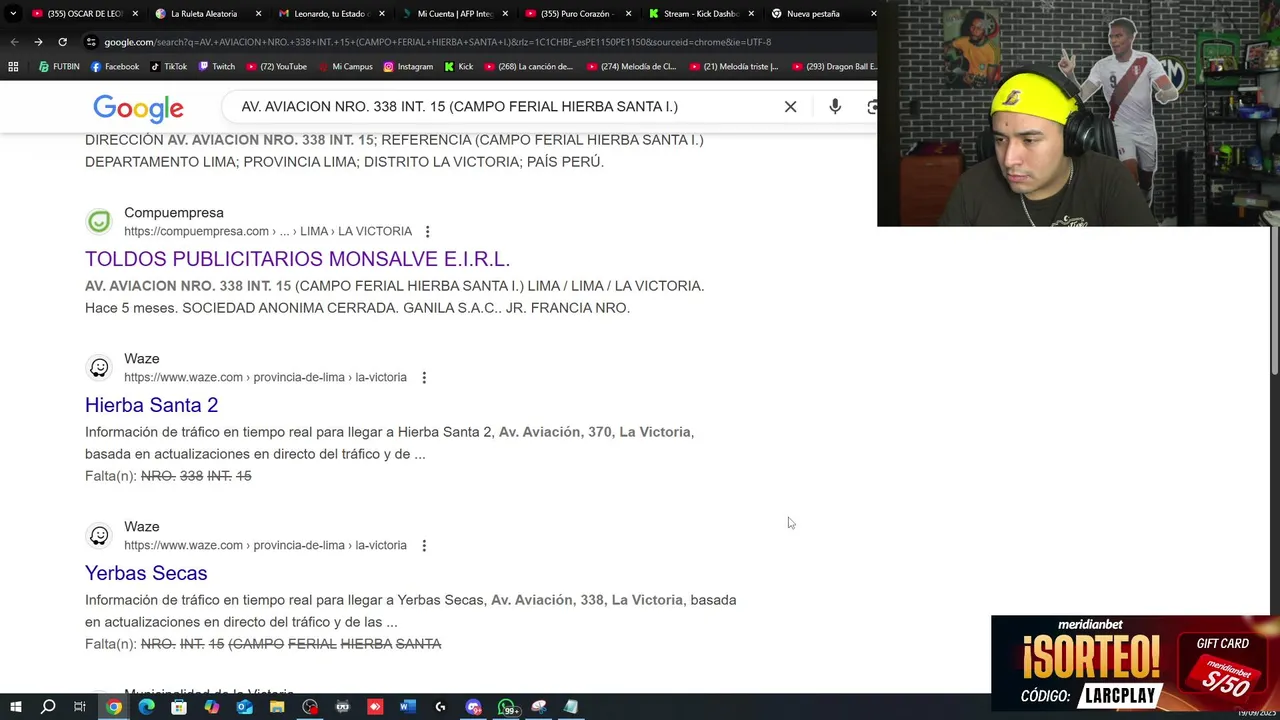View site information icon in address bar

91,42
